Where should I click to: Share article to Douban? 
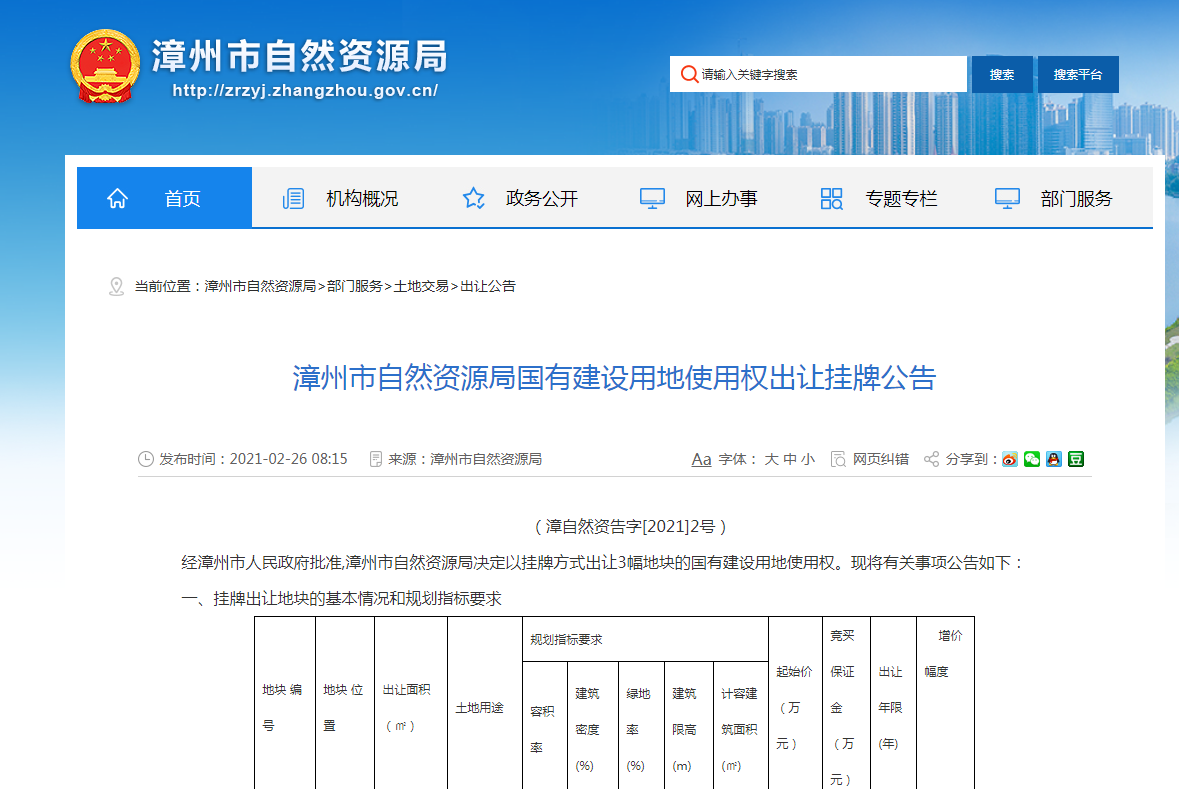[1075, 459]
